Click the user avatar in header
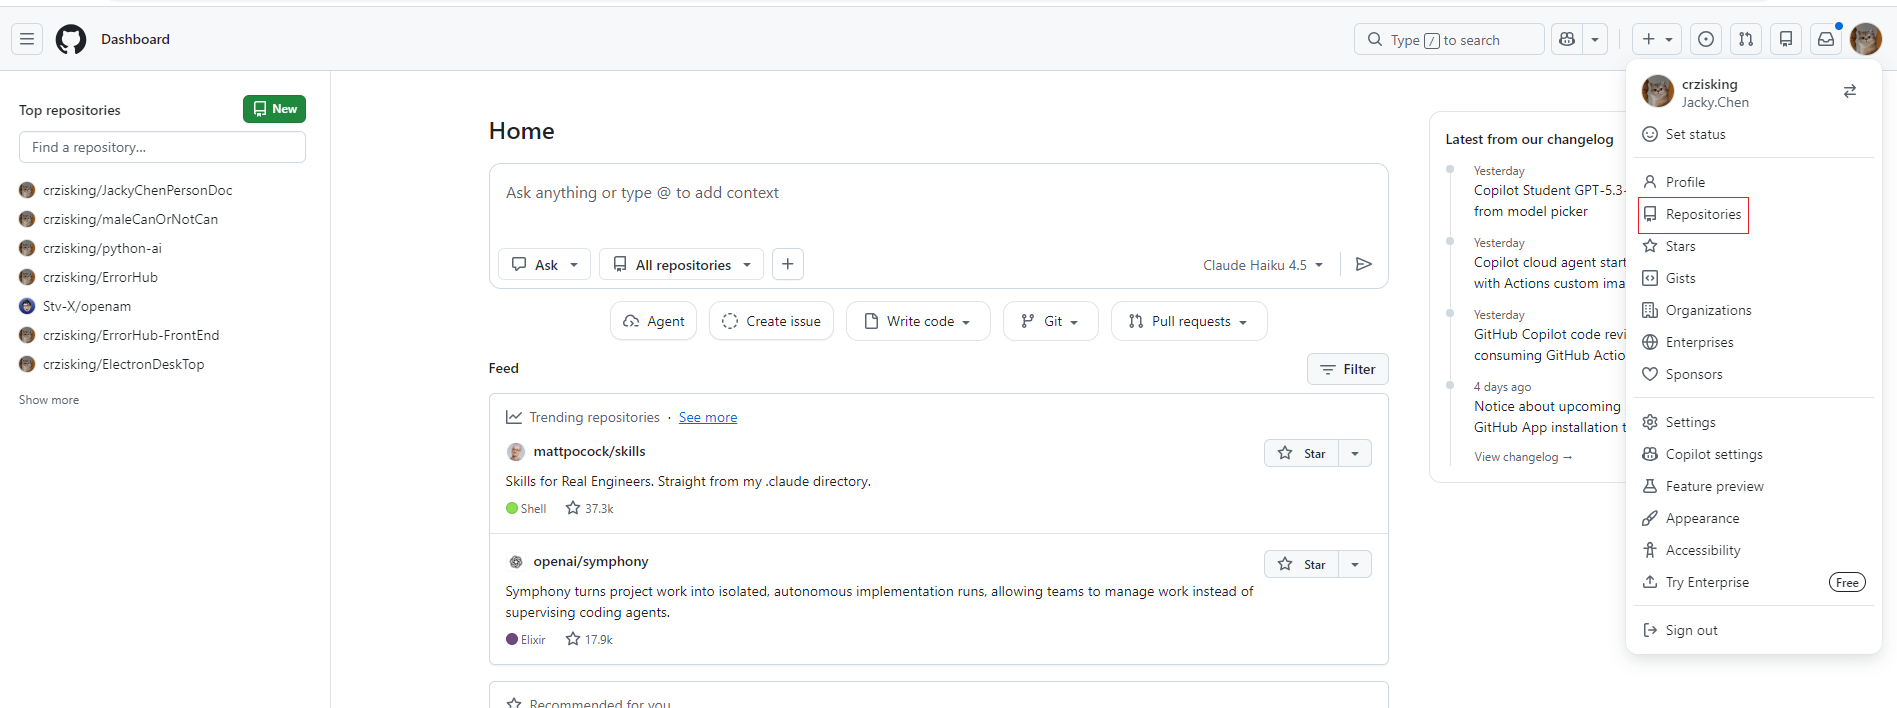This screenshot has height=708, width=1897. click(1866, 39)
